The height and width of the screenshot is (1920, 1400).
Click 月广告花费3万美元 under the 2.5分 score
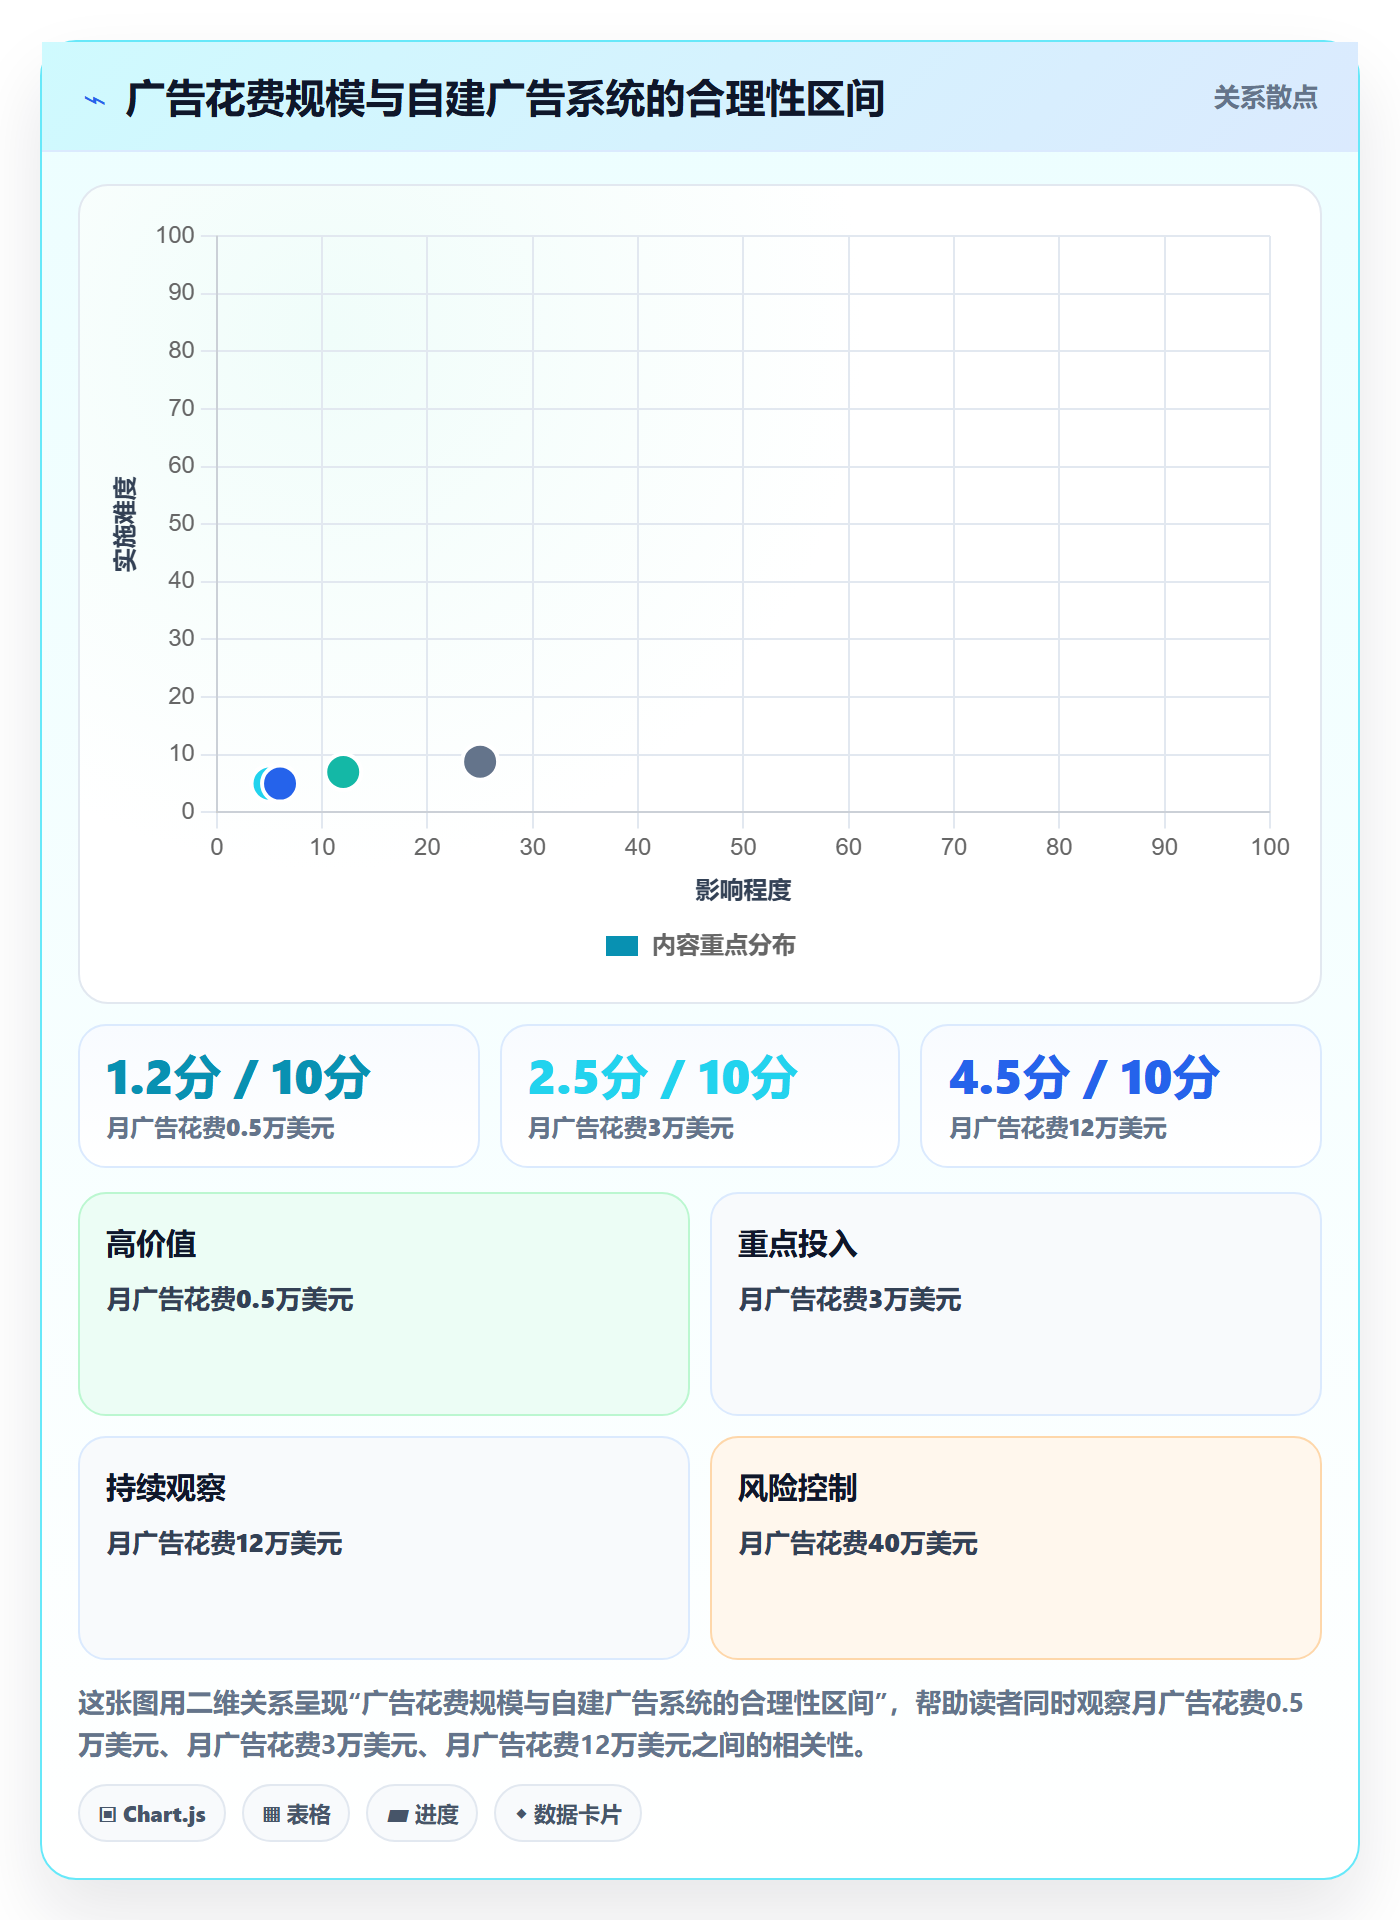630,1129
